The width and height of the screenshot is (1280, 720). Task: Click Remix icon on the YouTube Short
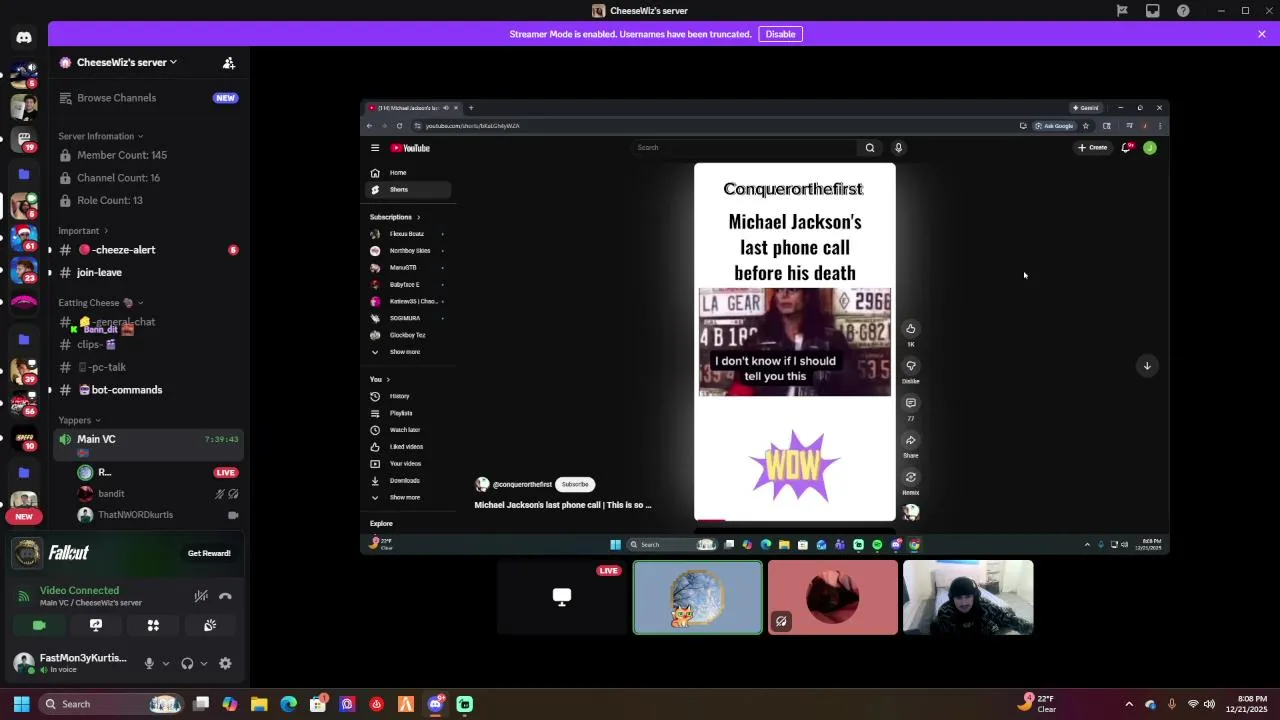(910, 477)
